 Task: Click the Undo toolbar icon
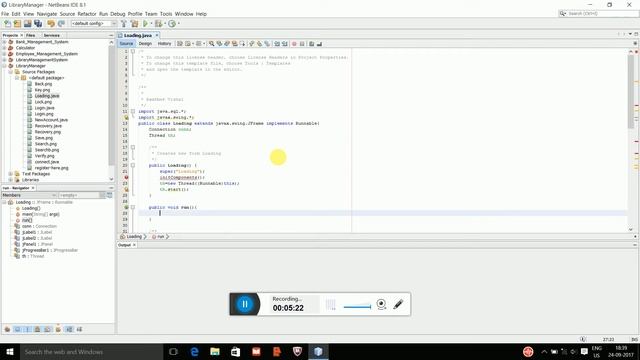pos(51,24)
